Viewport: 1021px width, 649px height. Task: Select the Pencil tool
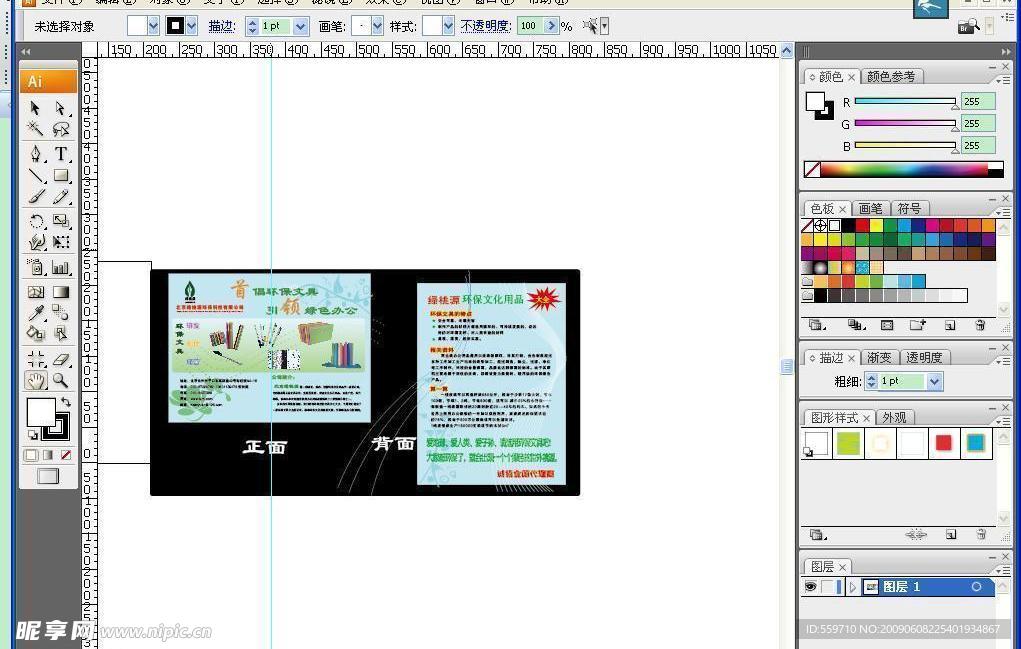coord(61,197)
